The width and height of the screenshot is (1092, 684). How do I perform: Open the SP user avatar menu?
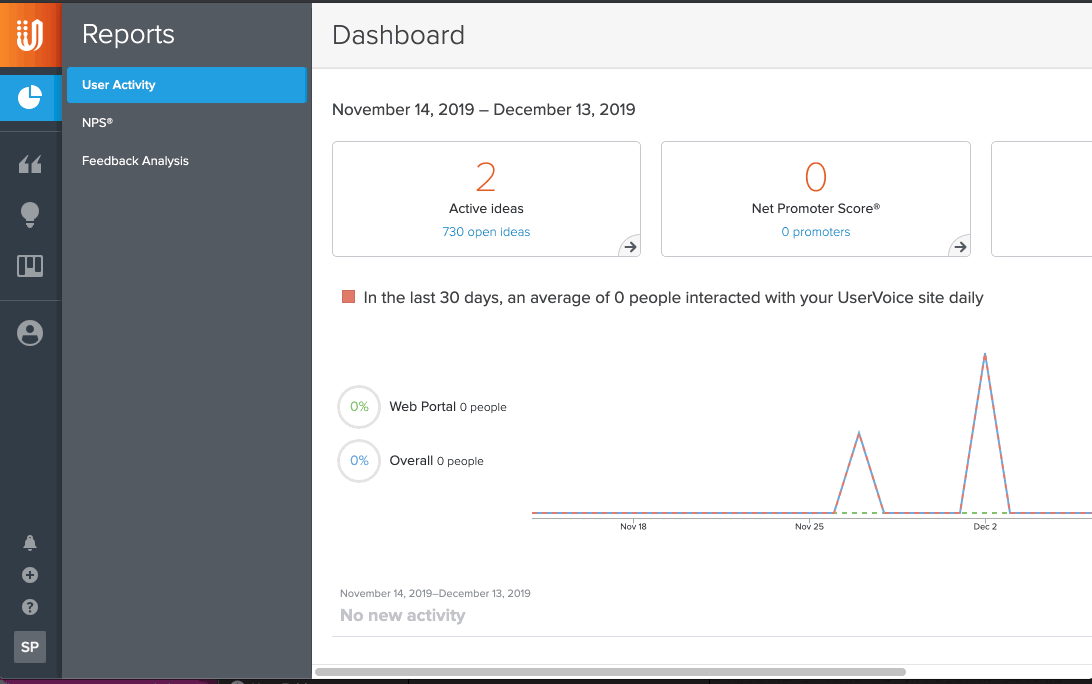(x=30, y=647)
